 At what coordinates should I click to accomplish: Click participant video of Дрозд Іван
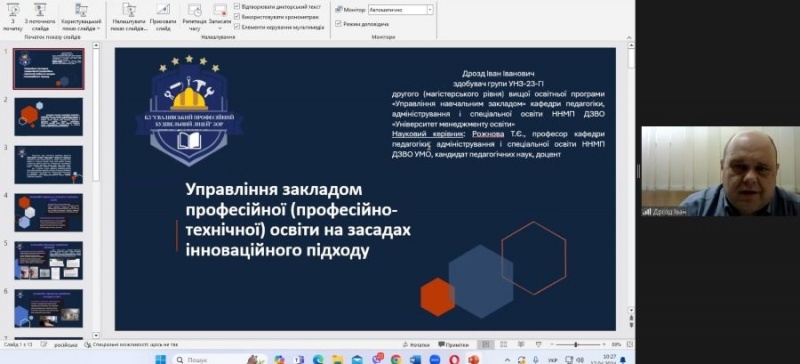coord(720,172)
